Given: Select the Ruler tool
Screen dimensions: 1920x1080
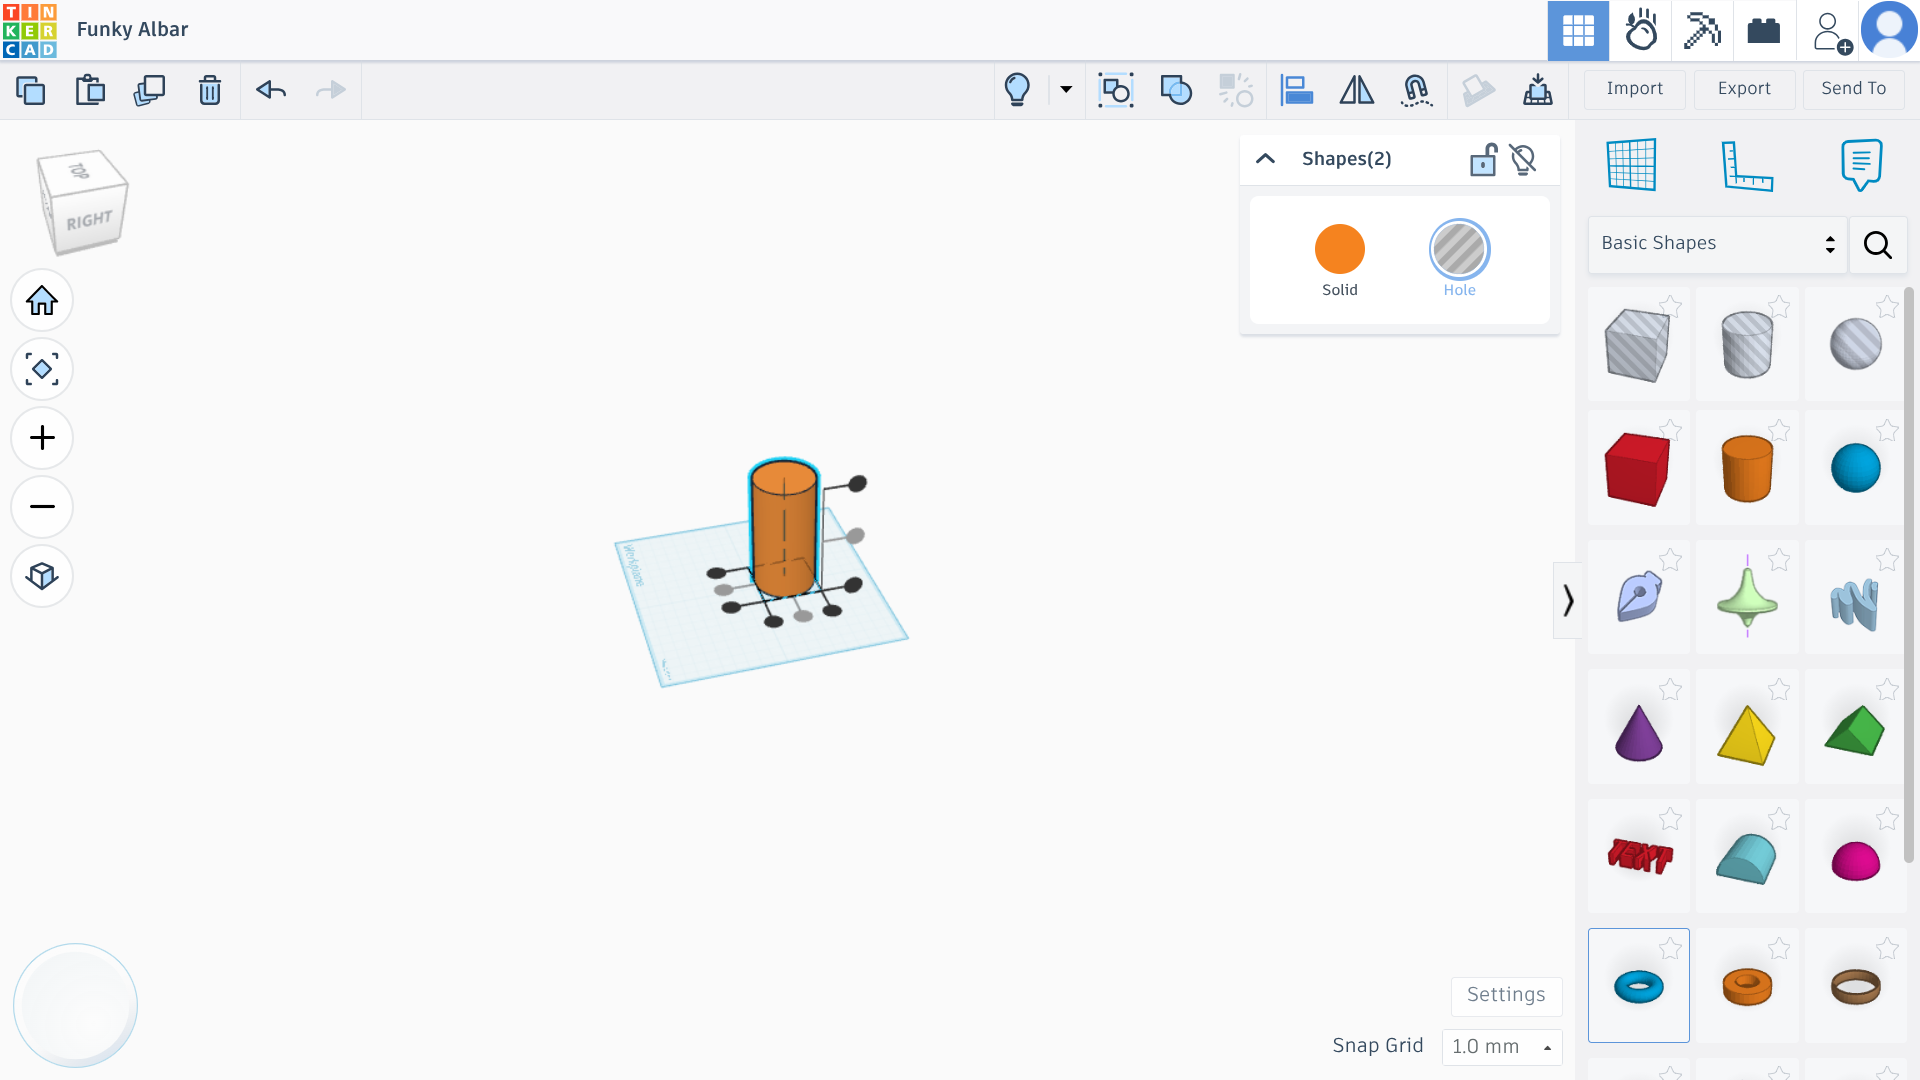Looking at the screenshot, I should [x=1747, y=165].
